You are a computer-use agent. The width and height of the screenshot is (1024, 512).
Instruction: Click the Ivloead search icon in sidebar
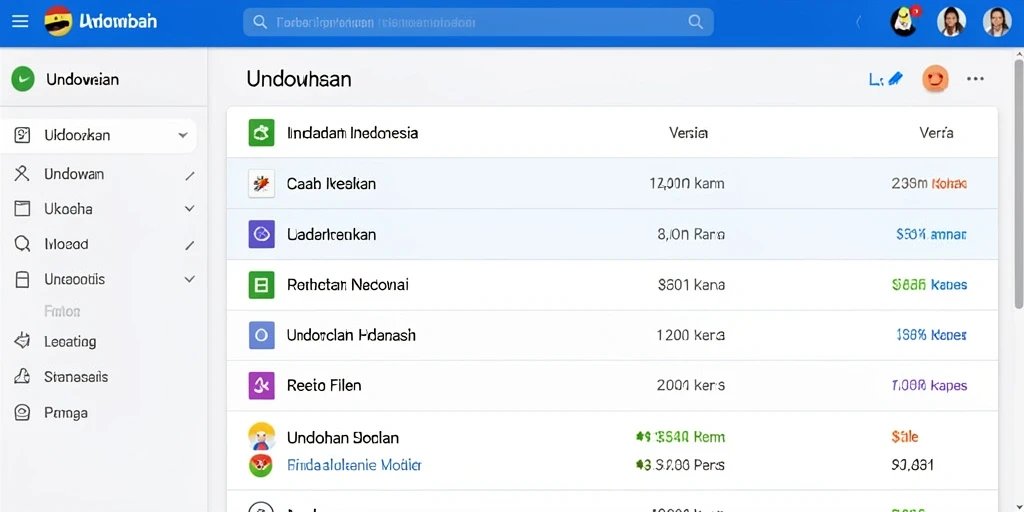pos(22,244)
